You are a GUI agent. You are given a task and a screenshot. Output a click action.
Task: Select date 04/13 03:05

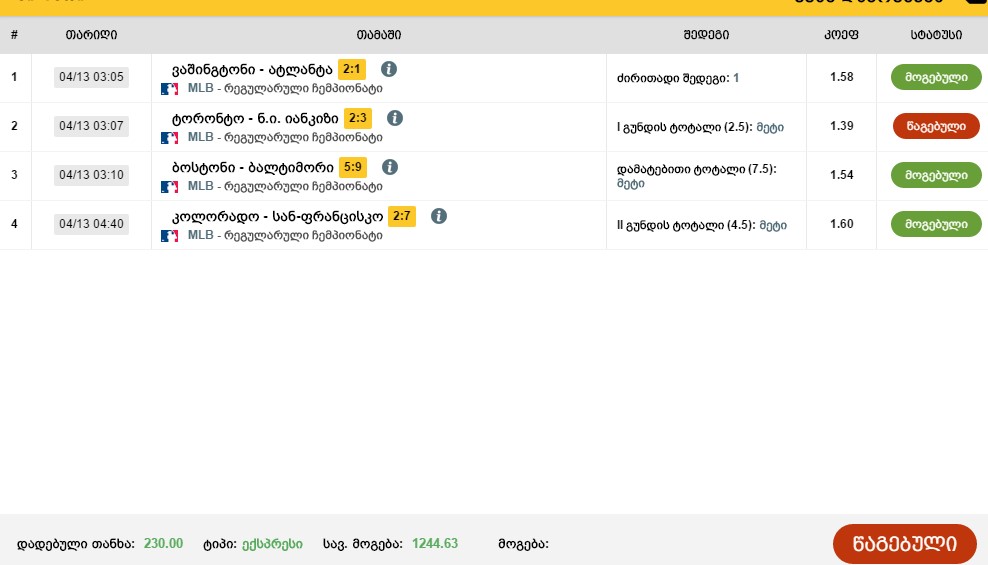coord(91,77)
